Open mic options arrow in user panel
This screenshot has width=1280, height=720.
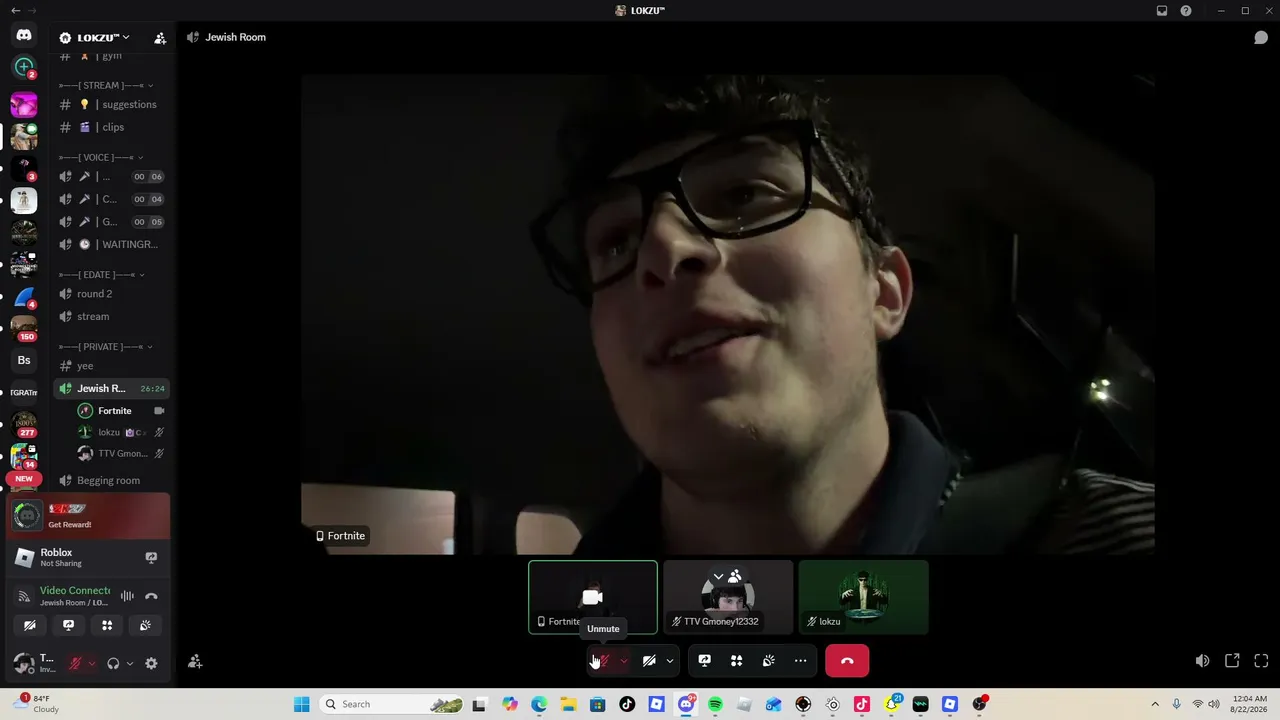pos(91,663)
